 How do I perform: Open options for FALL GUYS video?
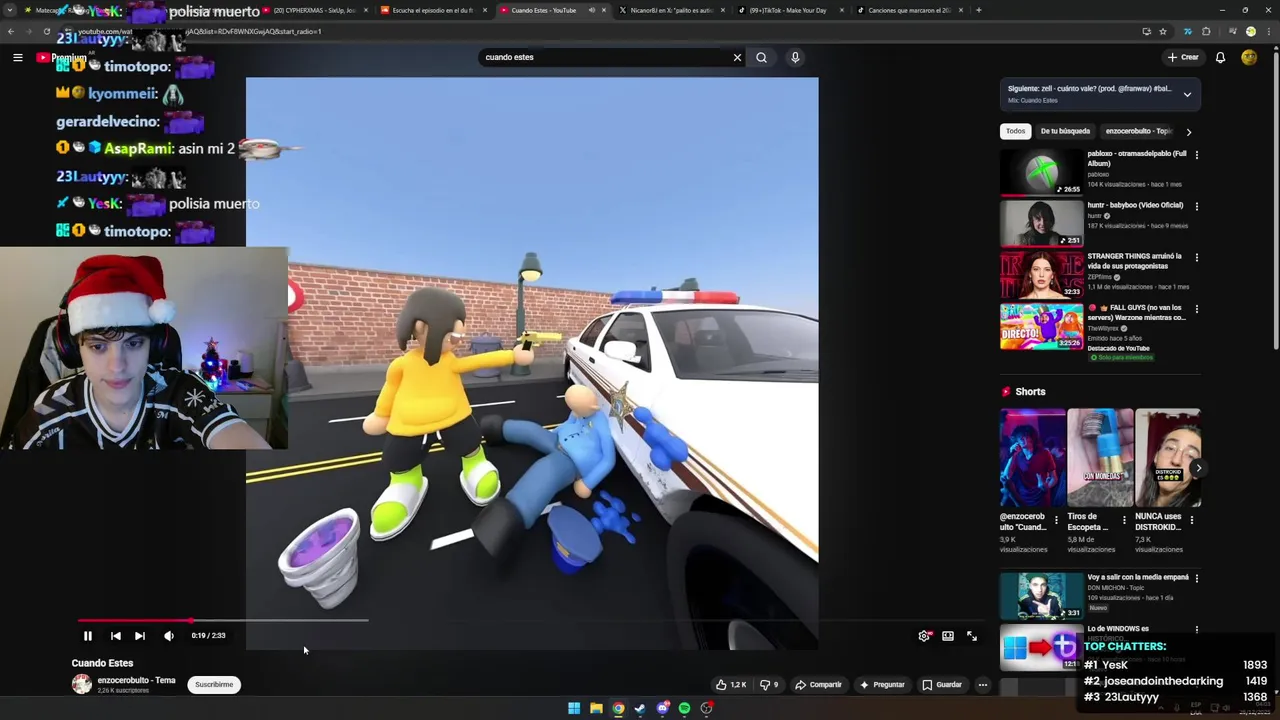click(1196, 309)
